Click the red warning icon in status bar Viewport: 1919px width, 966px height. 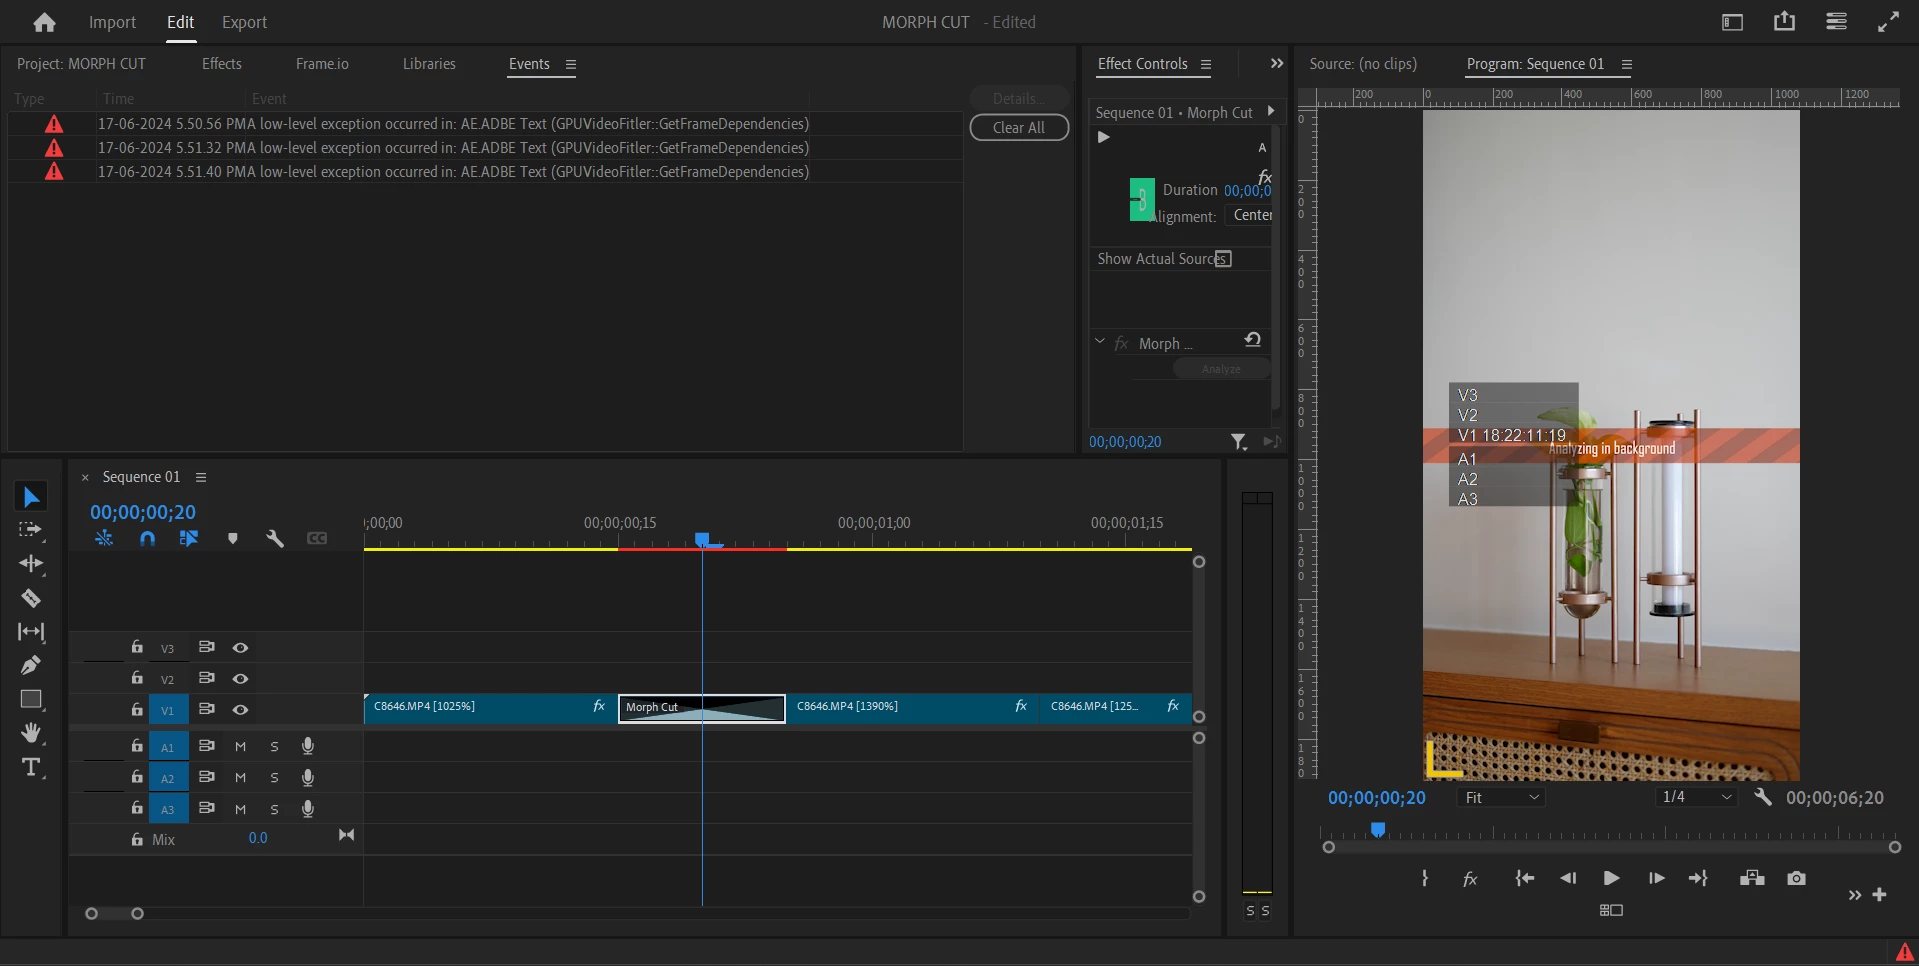(x=1905, y=953)
